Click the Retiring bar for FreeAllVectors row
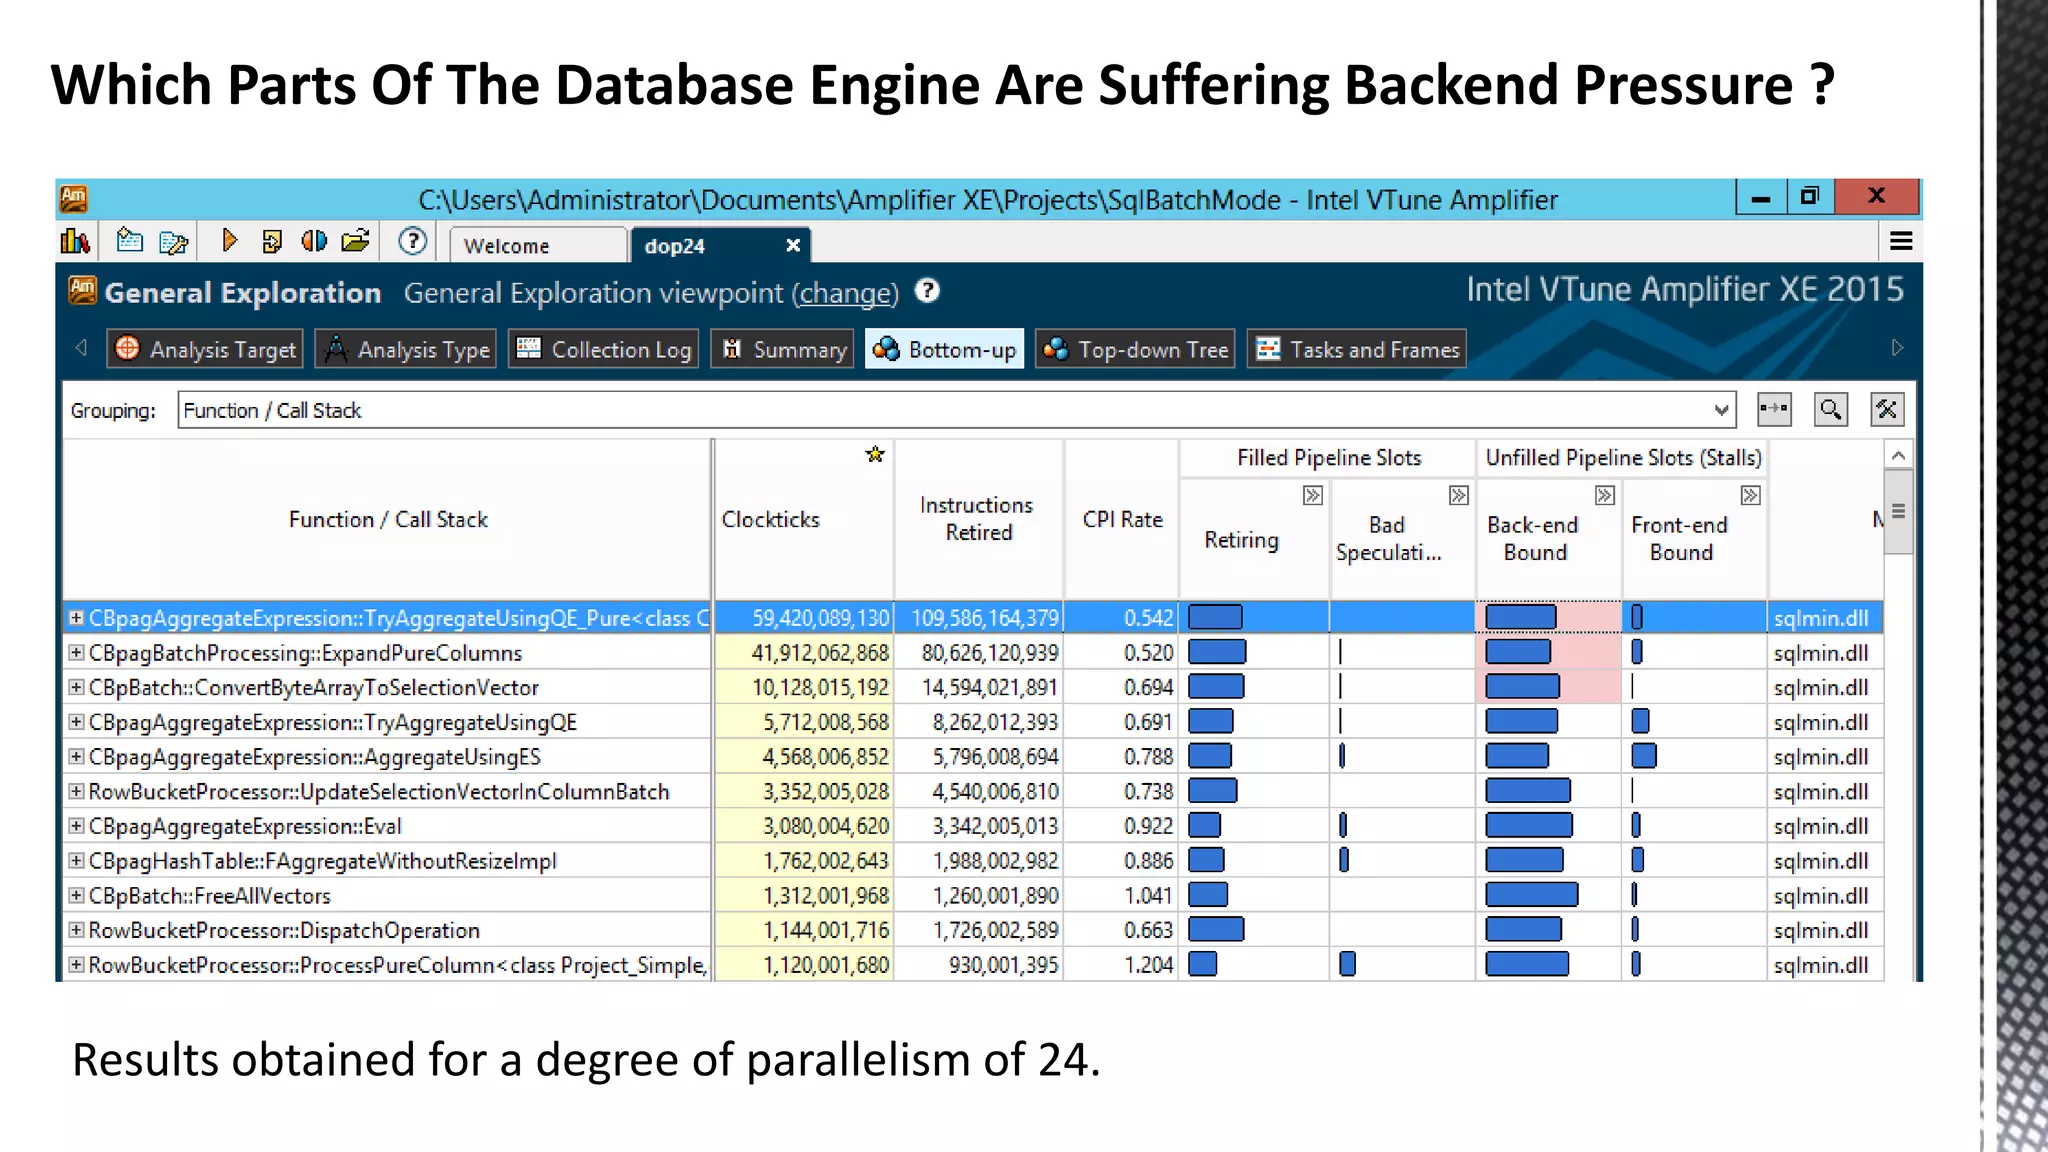2048x1152 pixels. pyautogui.click(x=1208, y=895)
